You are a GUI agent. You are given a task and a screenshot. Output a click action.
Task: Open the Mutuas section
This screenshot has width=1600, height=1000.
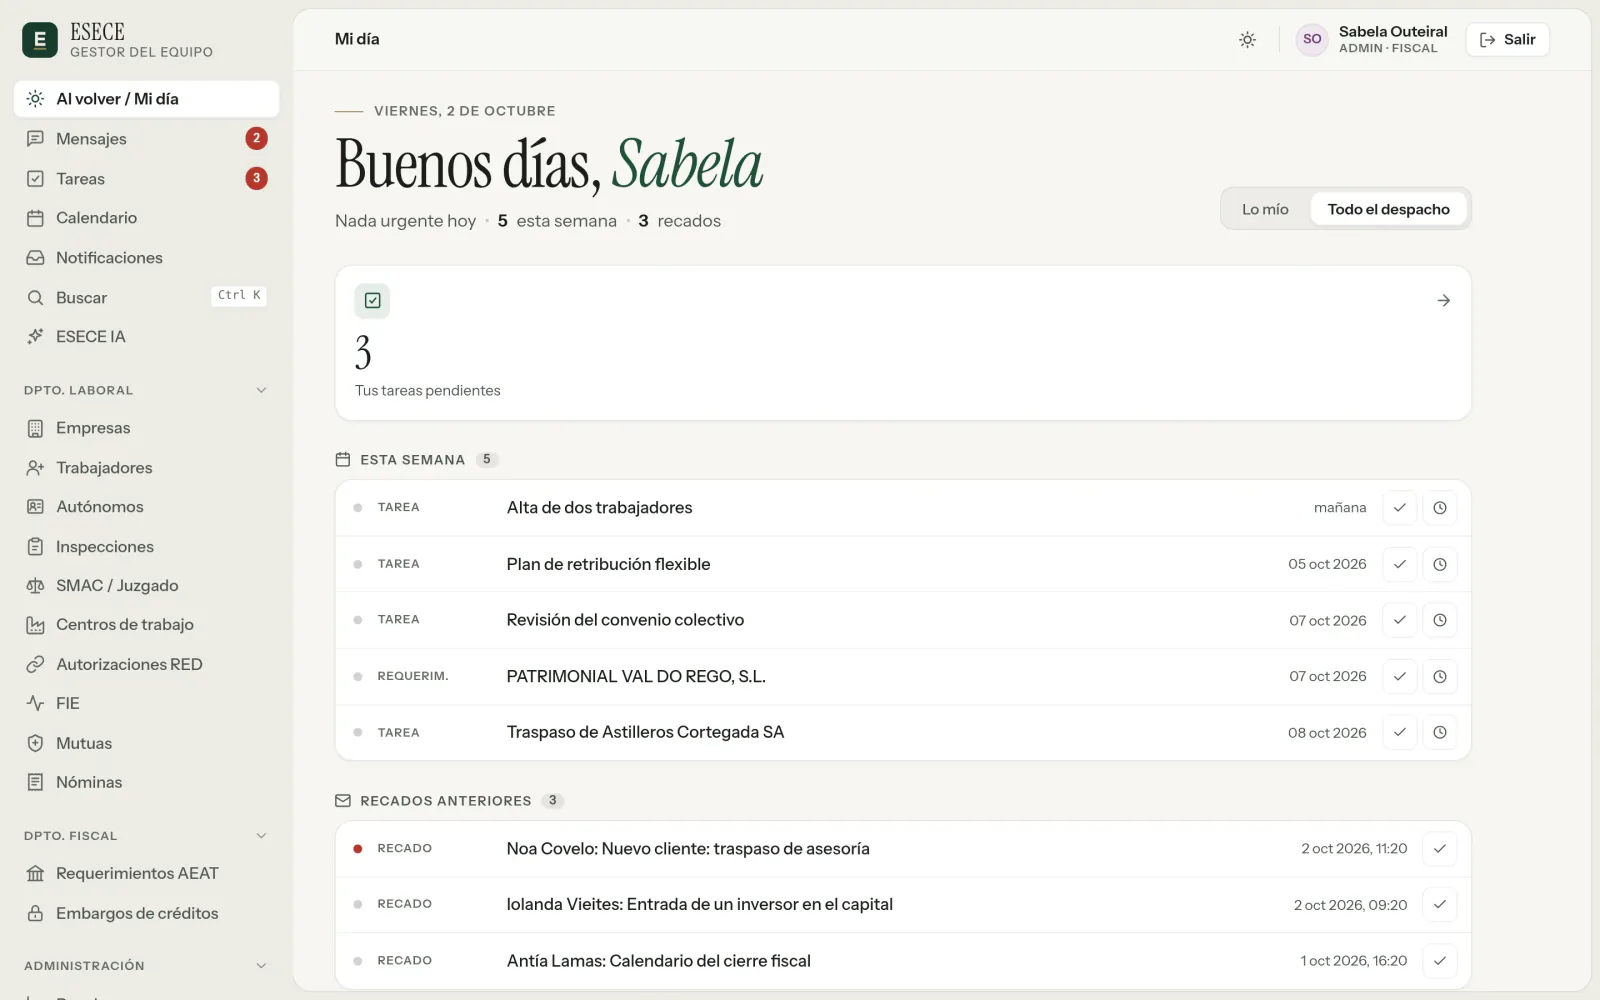pos(146,744)
